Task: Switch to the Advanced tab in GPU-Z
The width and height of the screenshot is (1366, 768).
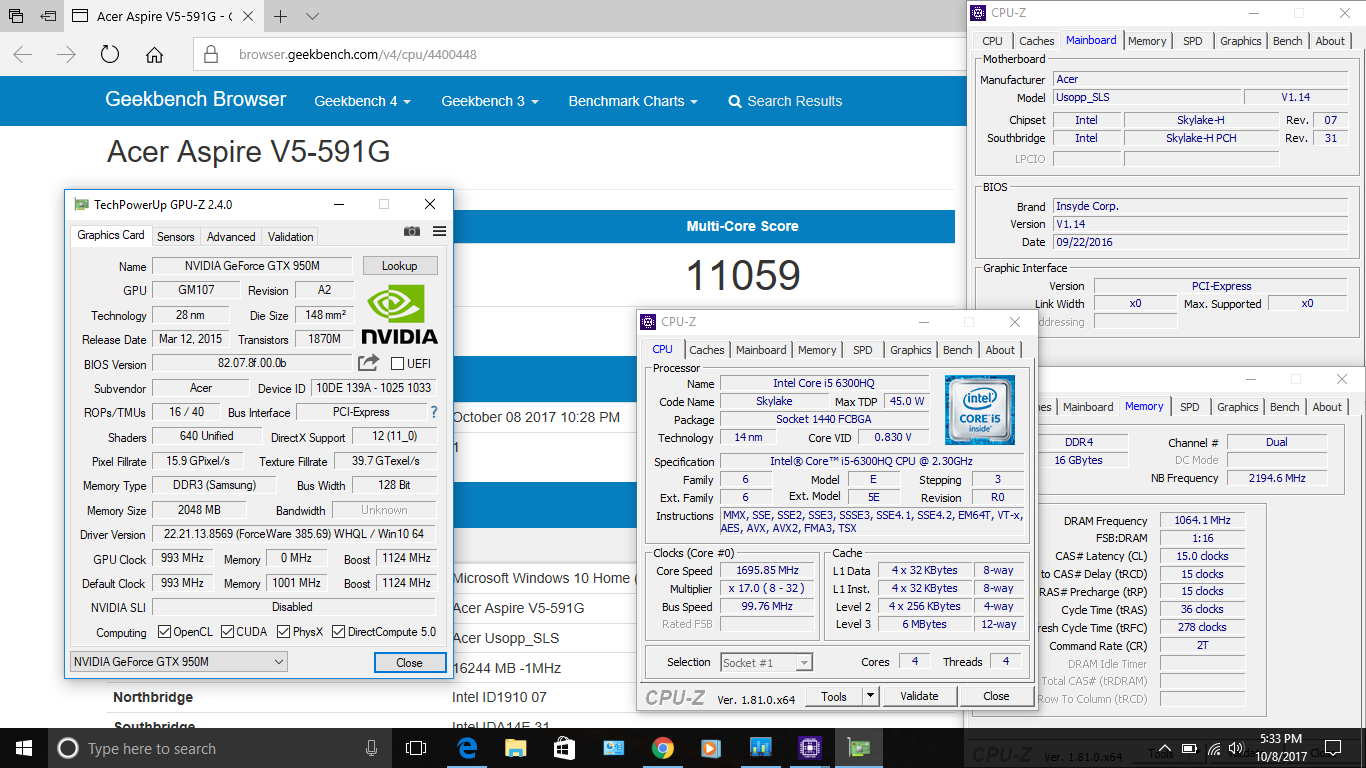Action: 231,237
